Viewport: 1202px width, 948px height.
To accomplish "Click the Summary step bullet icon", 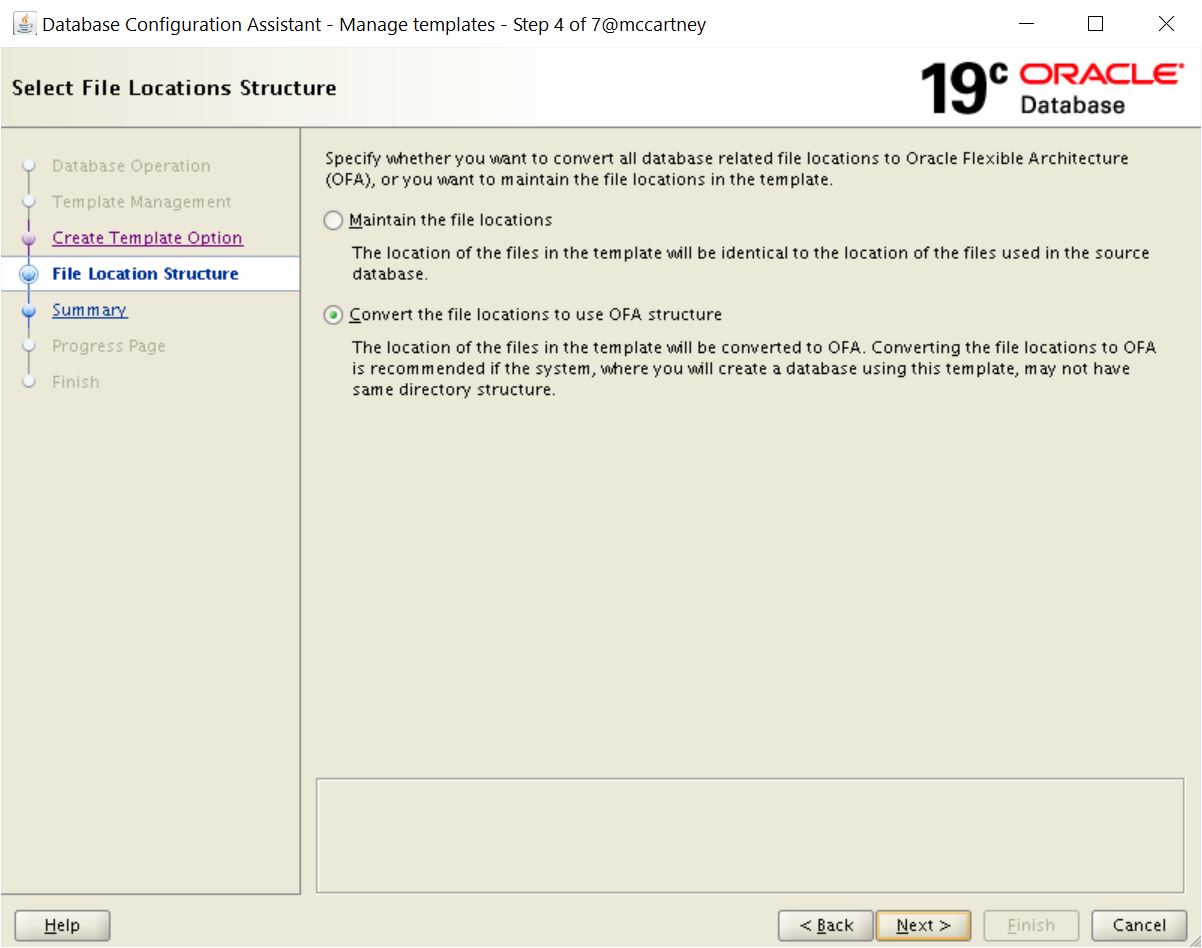I will (x=29, y=310).
